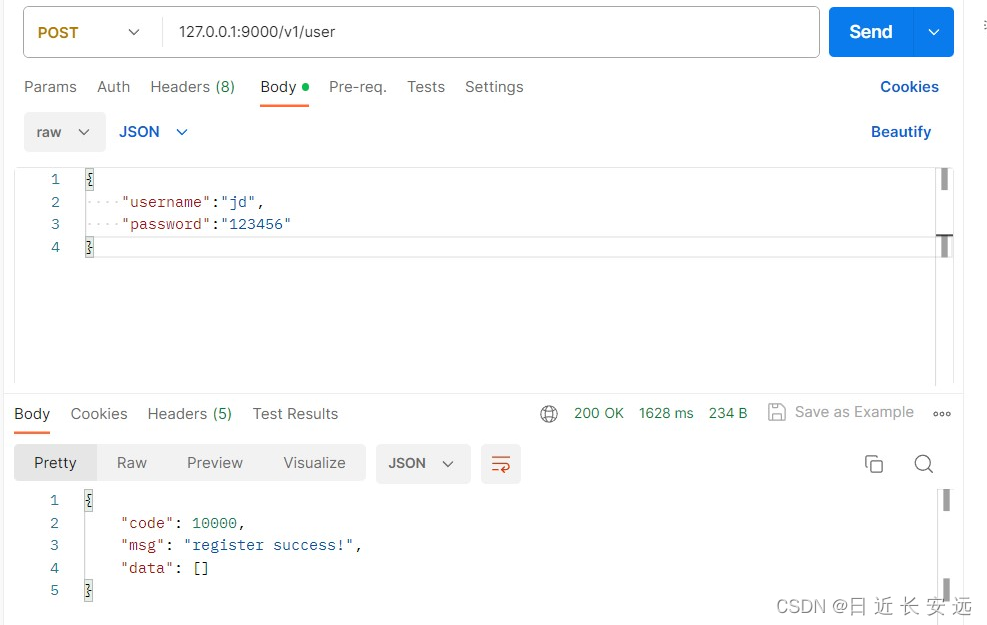The image size is (987, 625).
Task: Expand the Send button arrow options
Action: click(x=933, y=32)
